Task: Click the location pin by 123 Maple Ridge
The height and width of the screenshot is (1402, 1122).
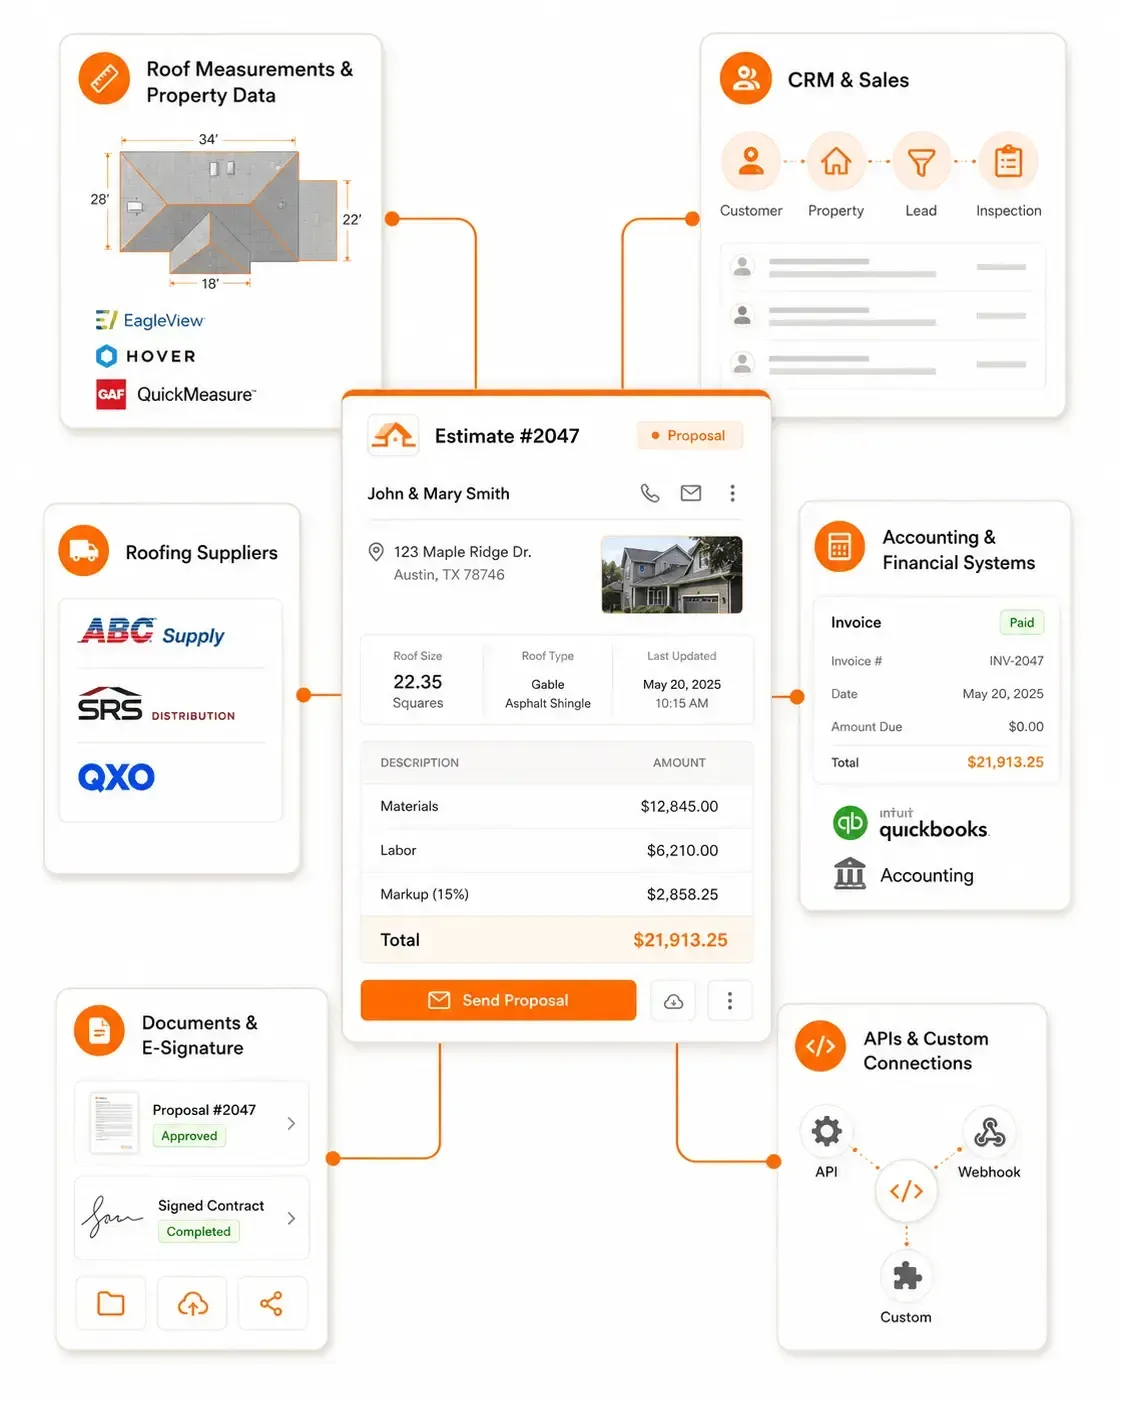Action: point(376,552)
